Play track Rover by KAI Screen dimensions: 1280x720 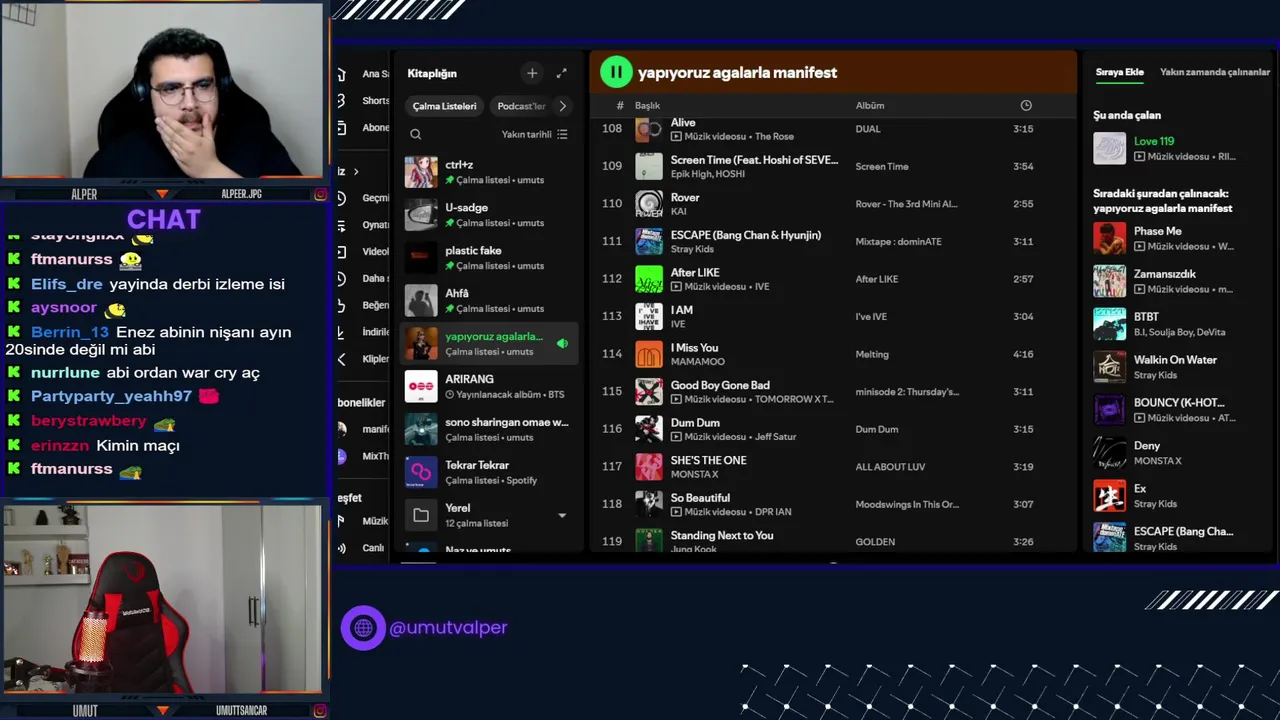point(832,204)
